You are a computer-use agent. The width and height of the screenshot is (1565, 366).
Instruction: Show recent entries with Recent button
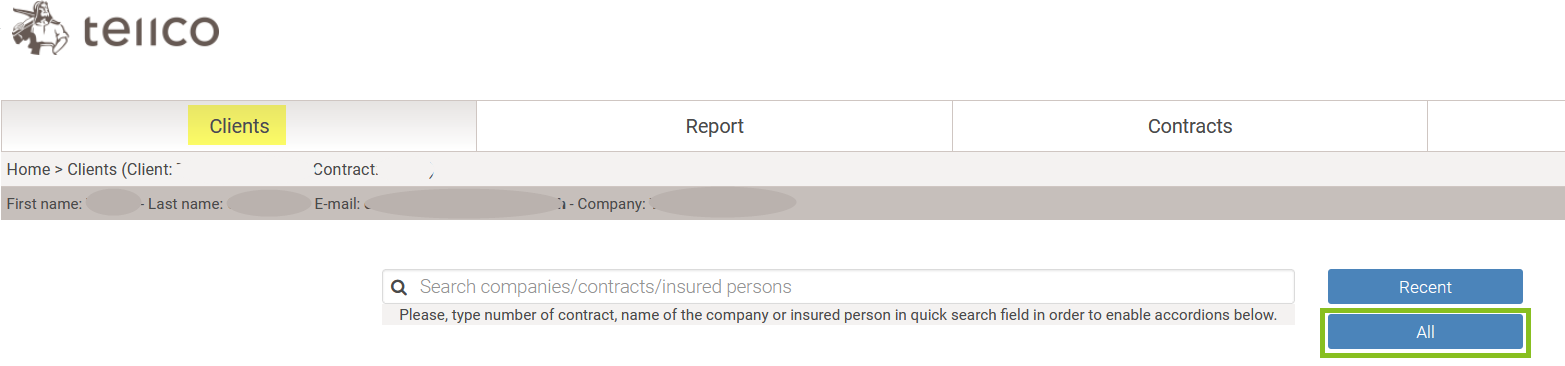[x=1425, y=287]
